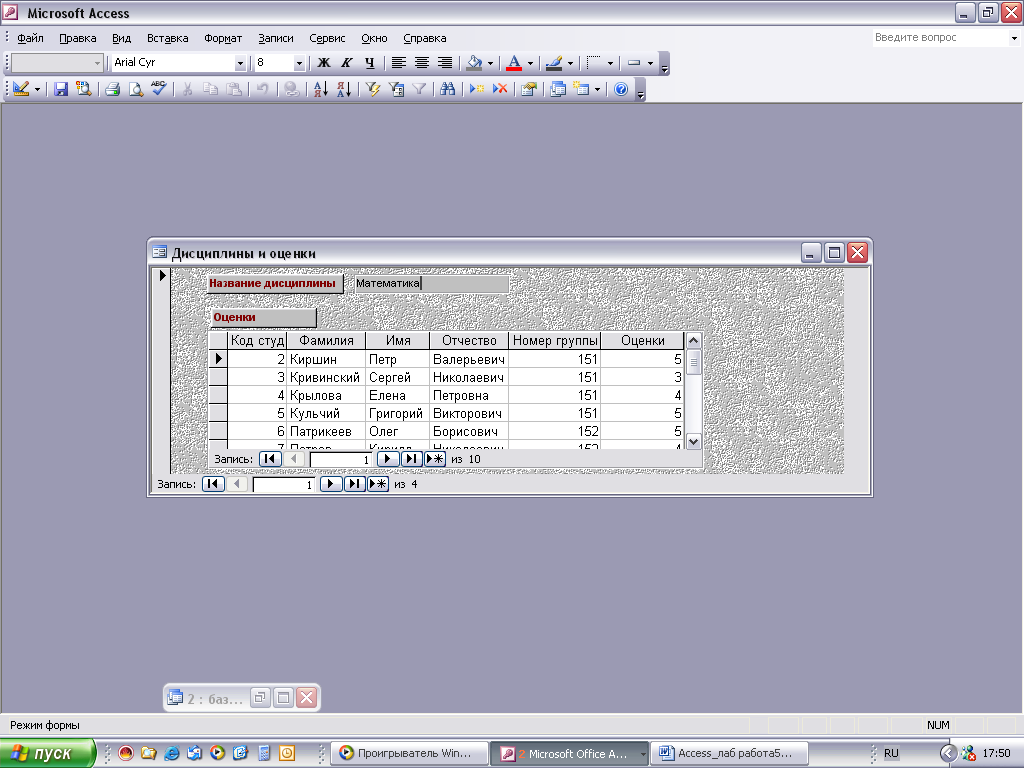
Task: Click the пуск Start button
Action: click(47, 753)
